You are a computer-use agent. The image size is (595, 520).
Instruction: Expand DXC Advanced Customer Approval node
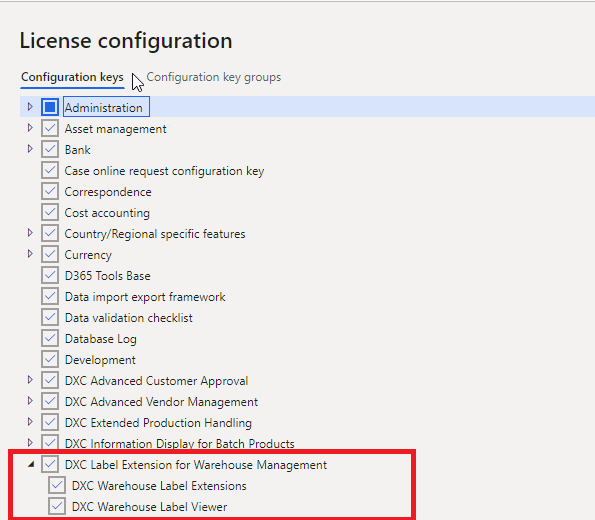(30, 380)
